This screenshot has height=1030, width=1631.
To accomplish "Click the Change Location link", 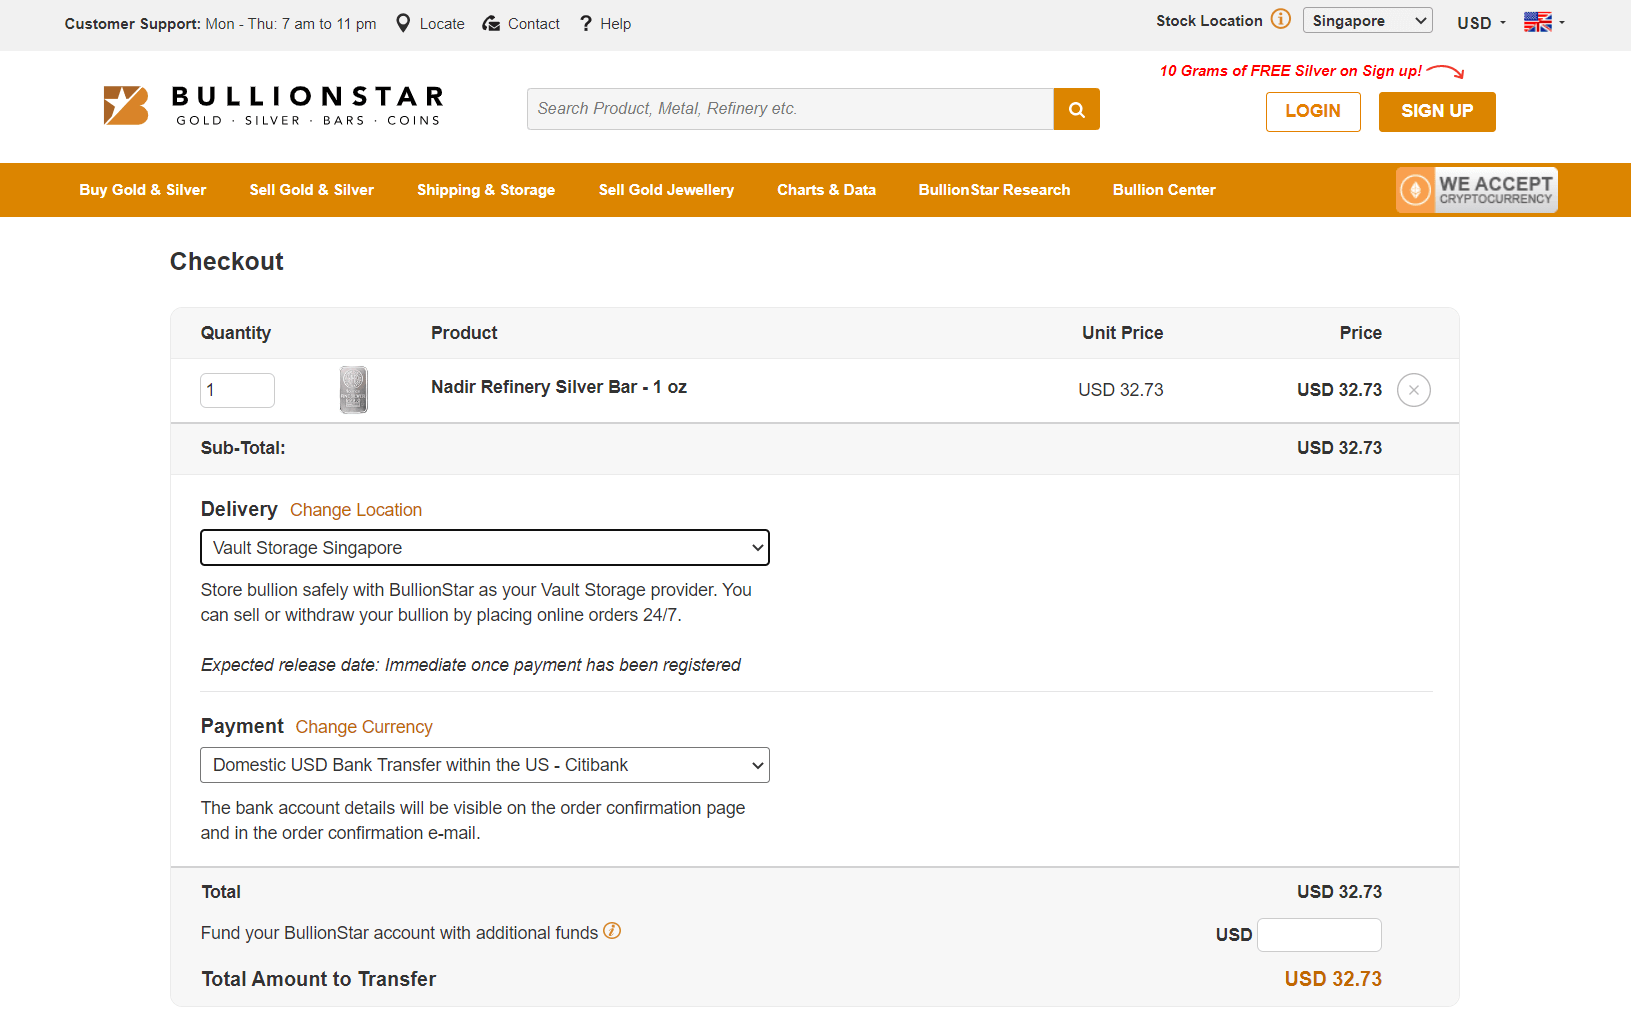I will 356,510.
